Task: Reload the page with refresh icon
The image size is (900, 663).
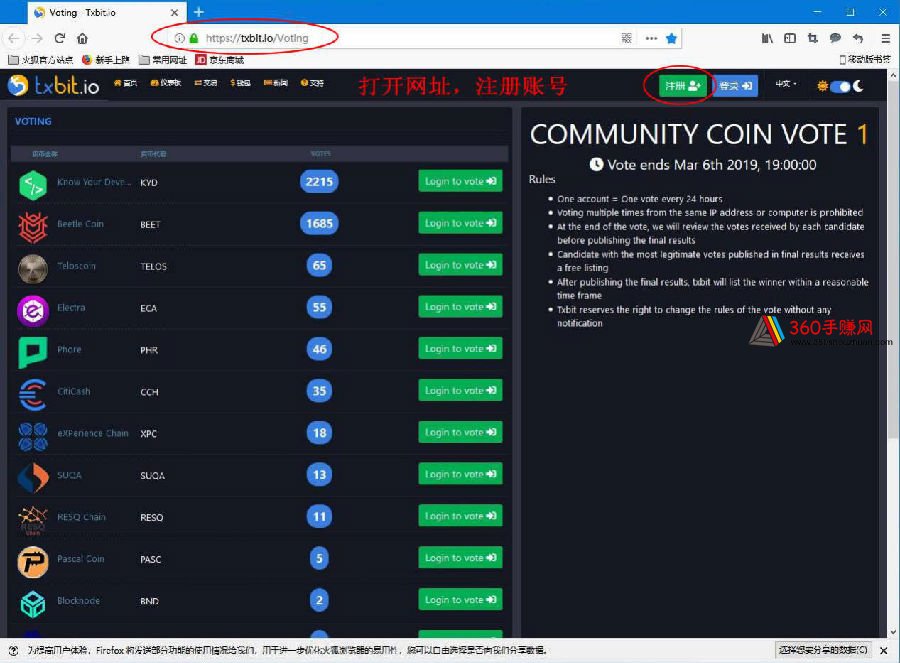Action: click(59, 38)
